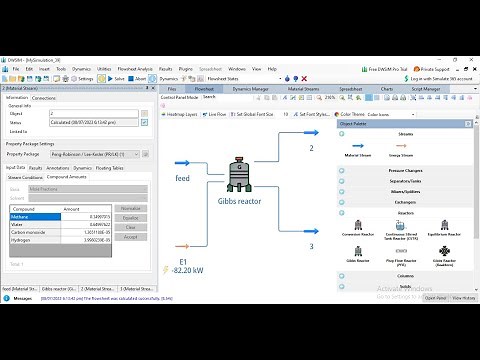Viewport: 480px width, 360px height.
Task: Click Normalize button
Action: (131, 208)
